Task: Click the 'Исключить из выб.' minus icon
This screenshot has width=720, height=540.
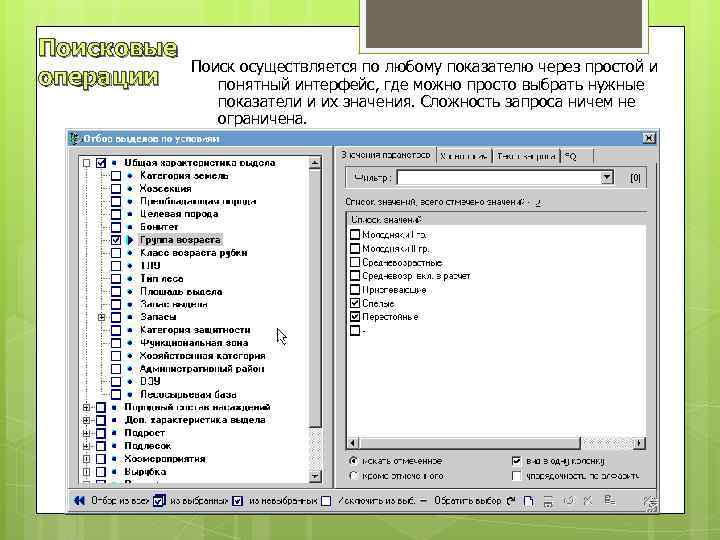Action: (x=423, y=501)
